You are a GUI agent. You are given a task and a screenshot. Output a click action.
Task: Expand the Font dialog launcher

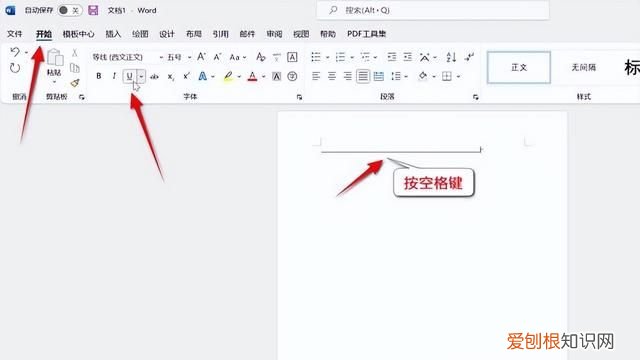(299, 97)
